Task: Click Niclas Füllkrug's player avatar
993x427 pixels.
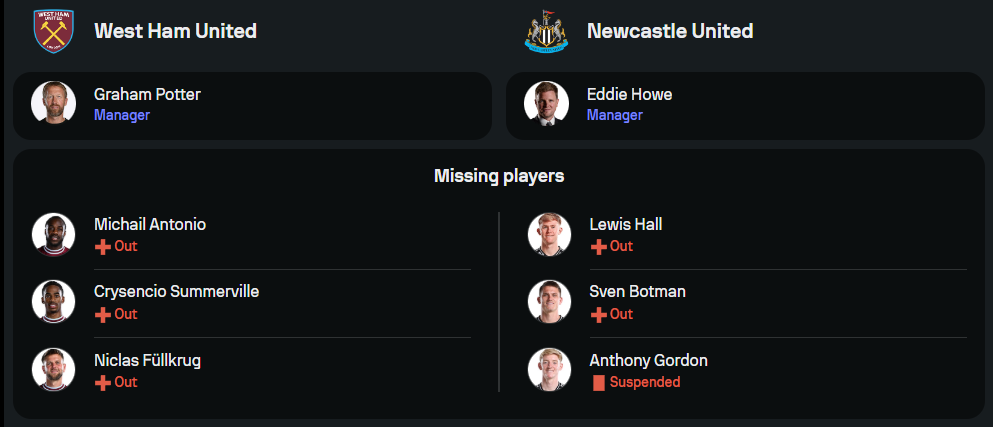Action: click(x=53, y=370)
